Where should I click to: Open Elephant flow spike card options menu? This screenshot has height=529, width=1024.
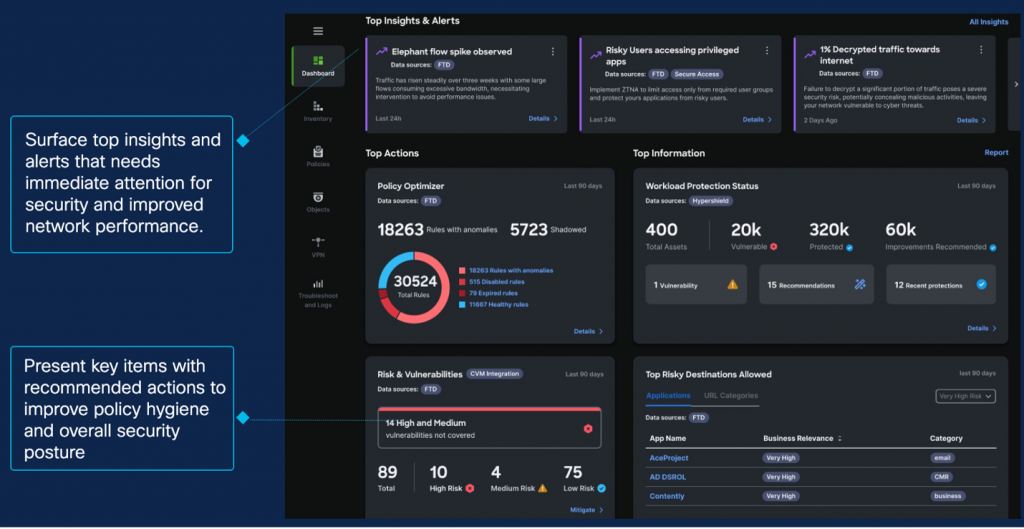(x=553, y=52)
